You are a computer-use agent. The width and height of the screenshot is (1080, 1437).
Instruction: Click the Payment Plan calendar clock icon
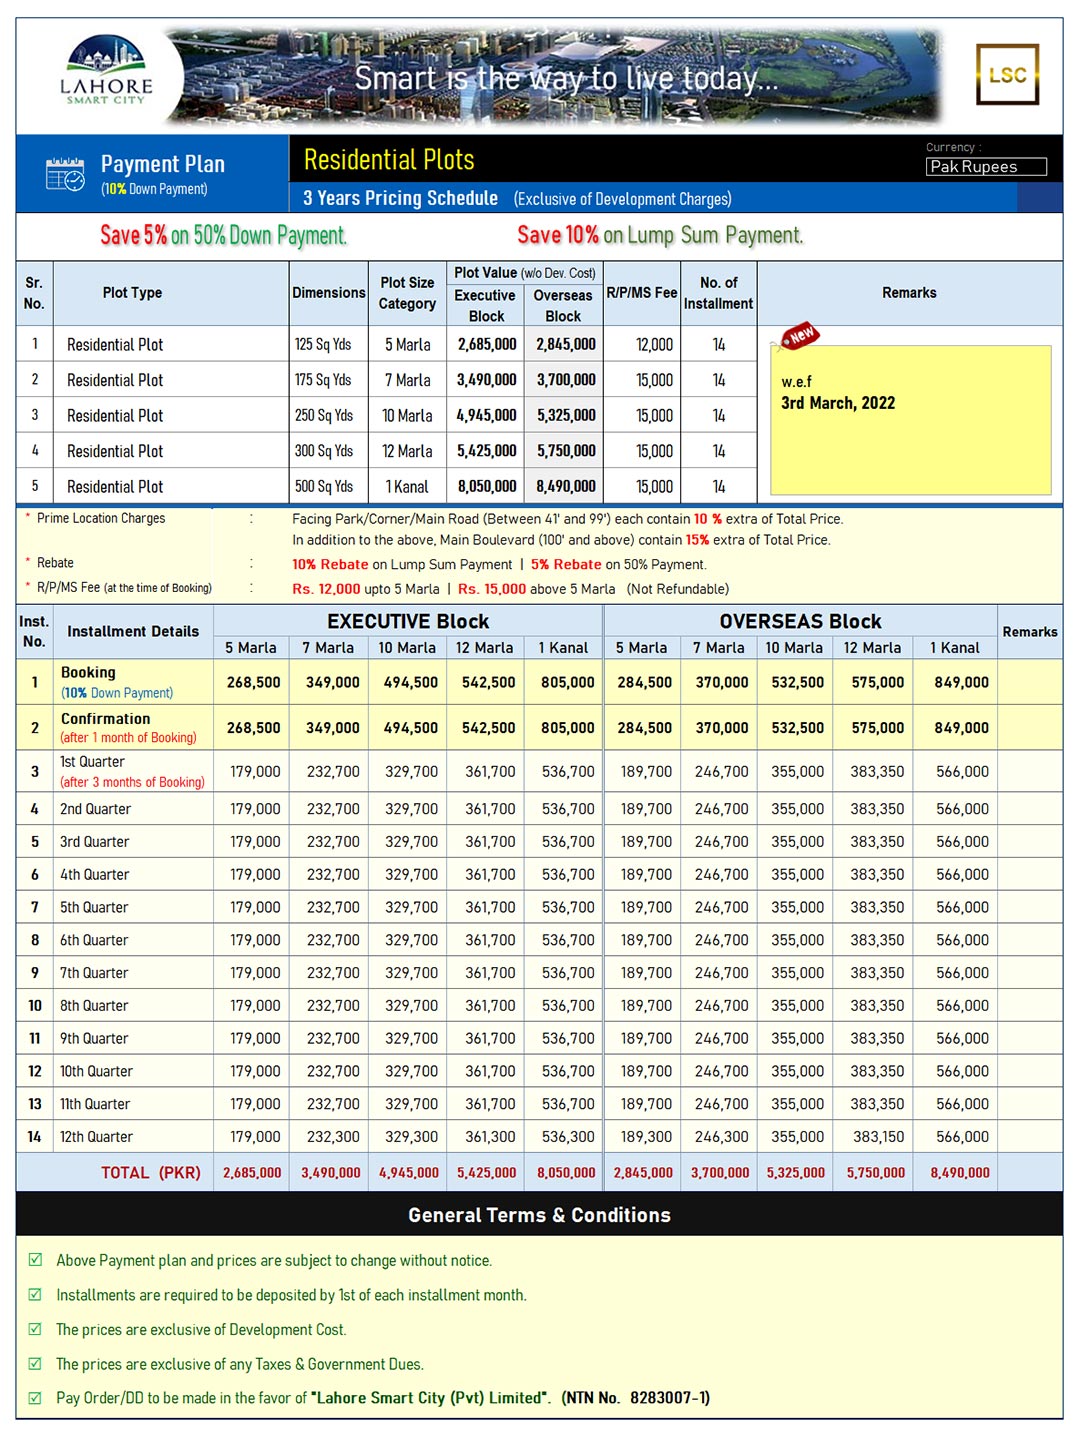click(65, 174)
